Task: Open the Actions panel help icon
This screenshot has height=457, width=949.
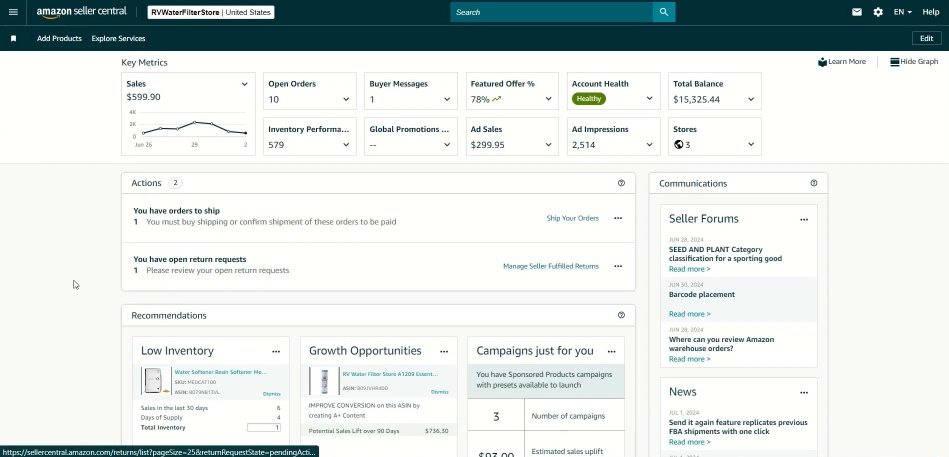Action: (x=621, y=183)
